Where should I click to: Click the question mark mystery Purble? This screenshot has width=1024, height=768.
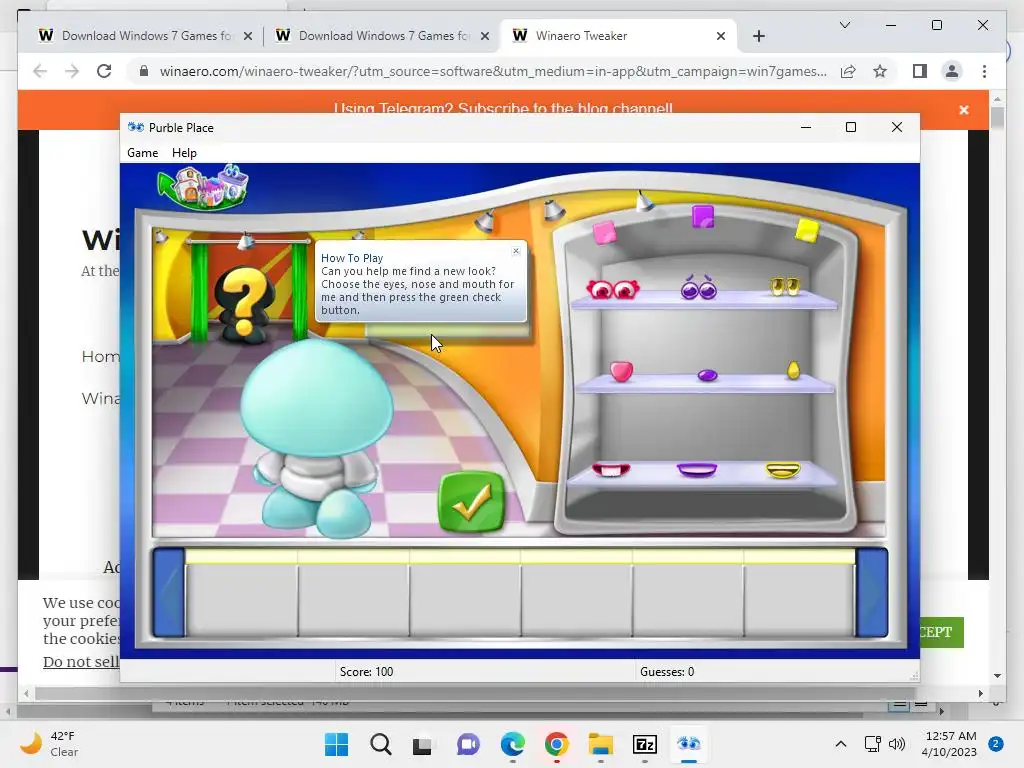tap(244, 305)
